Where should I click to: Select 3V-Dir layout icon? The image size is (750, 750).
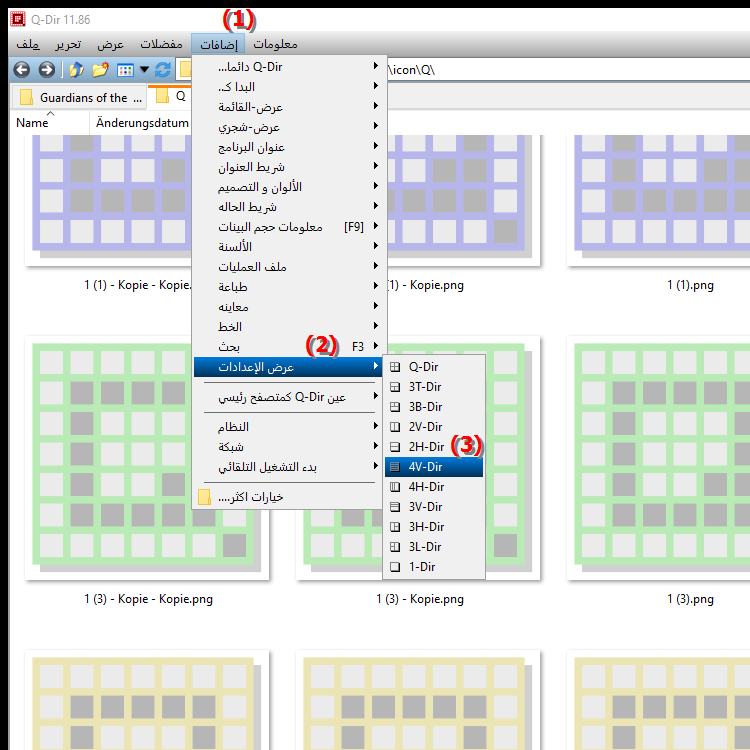click(x=395, y=507)
